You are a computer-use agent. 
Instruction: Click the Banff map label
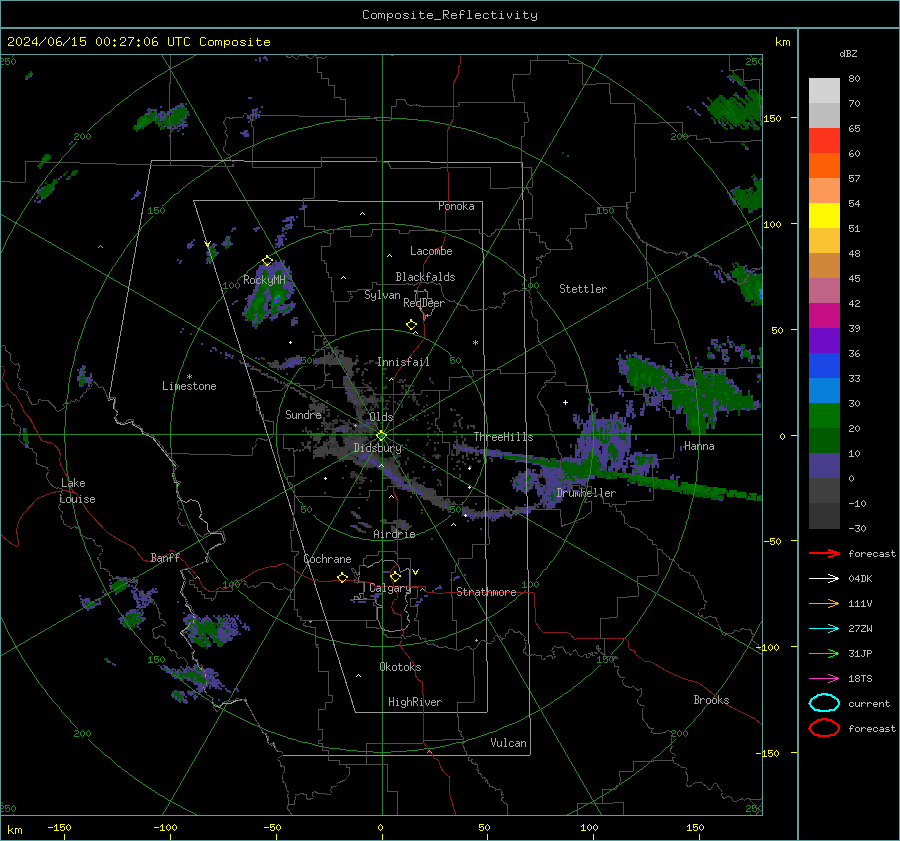pos(165,558)
